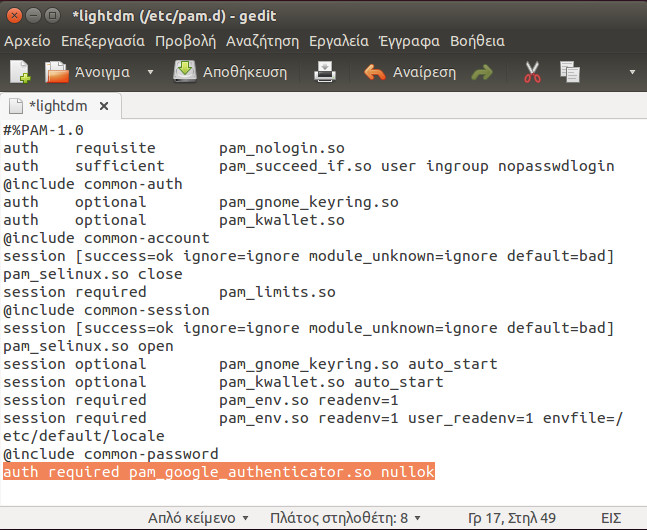The image size is (647, 530).
Task: Open the Εργαλεία menu
Action: 339,41
